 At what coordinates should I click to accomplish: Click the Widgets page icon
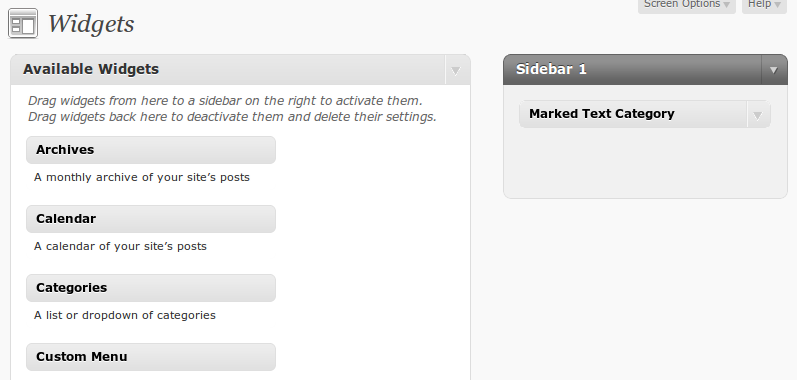pos(23,23)
